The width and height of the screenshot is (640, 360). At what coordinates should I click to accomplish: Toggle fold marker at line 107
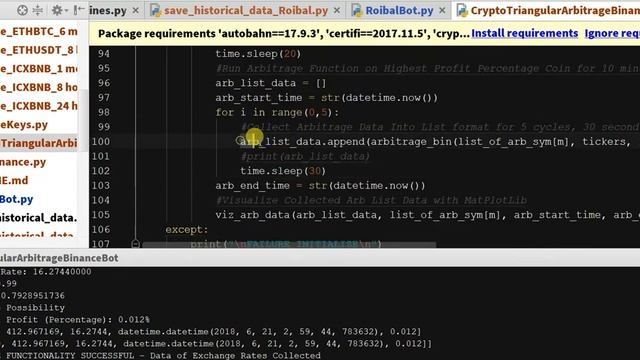(136, 244)
